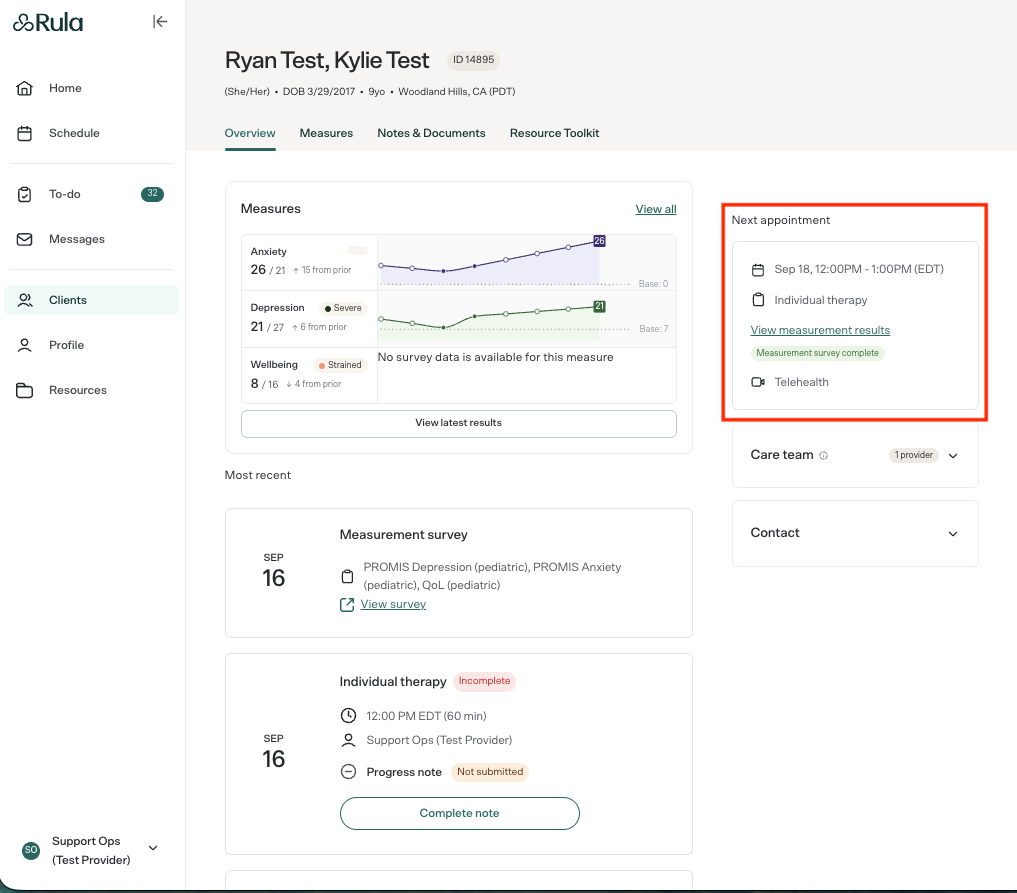Click the Profile person icon
1017x893 pixels.
click(25, 345)
